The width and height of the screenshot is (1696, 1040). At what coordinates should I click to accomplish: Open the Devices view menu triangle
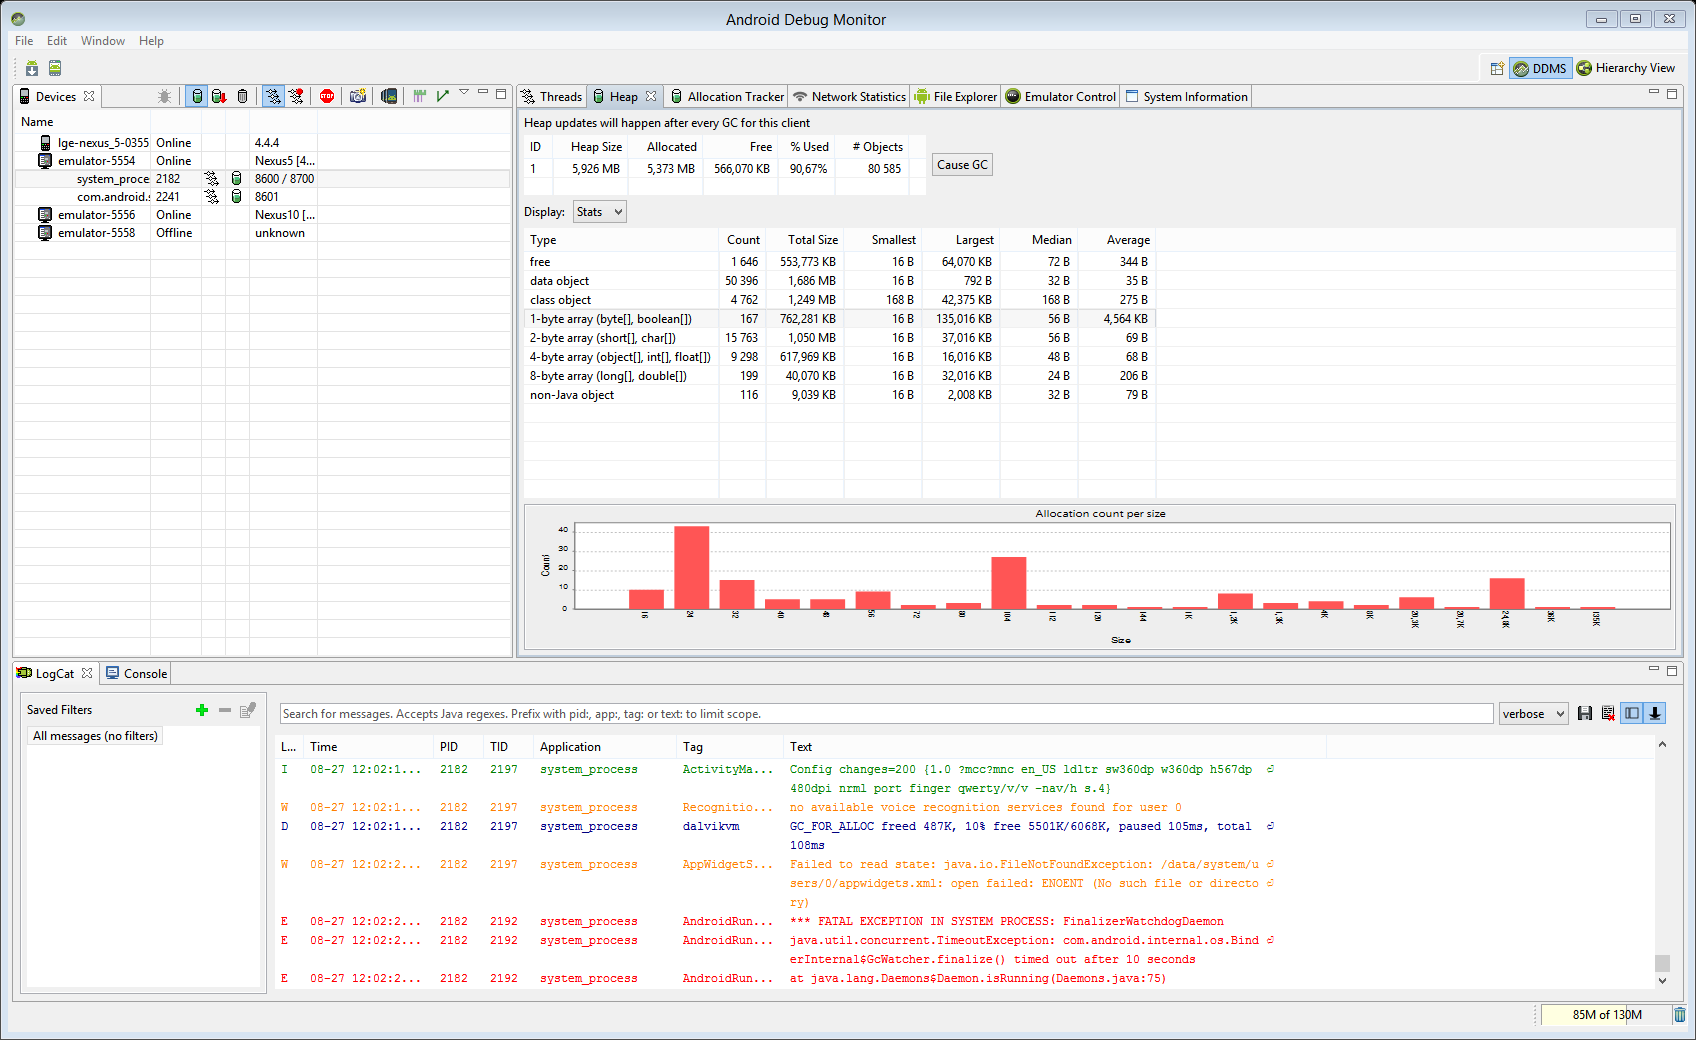click(x=464, y=92)
